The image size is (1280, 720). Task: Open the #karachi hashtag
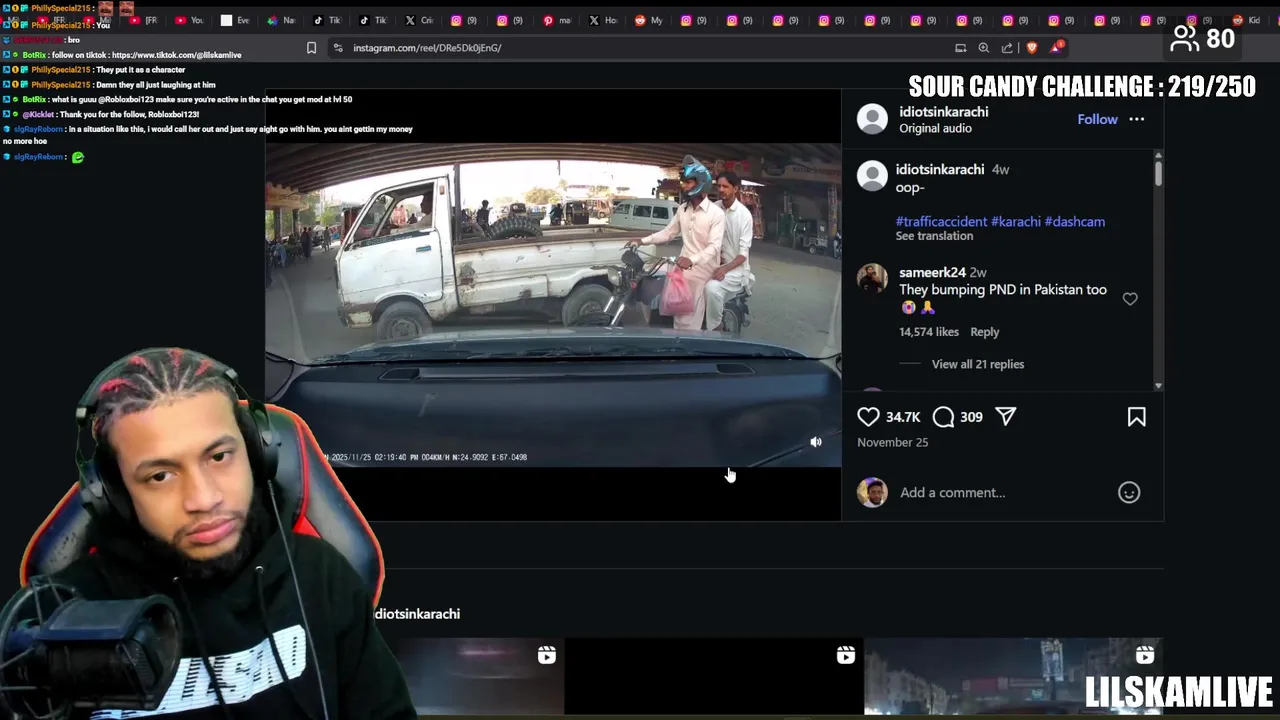1015,222
